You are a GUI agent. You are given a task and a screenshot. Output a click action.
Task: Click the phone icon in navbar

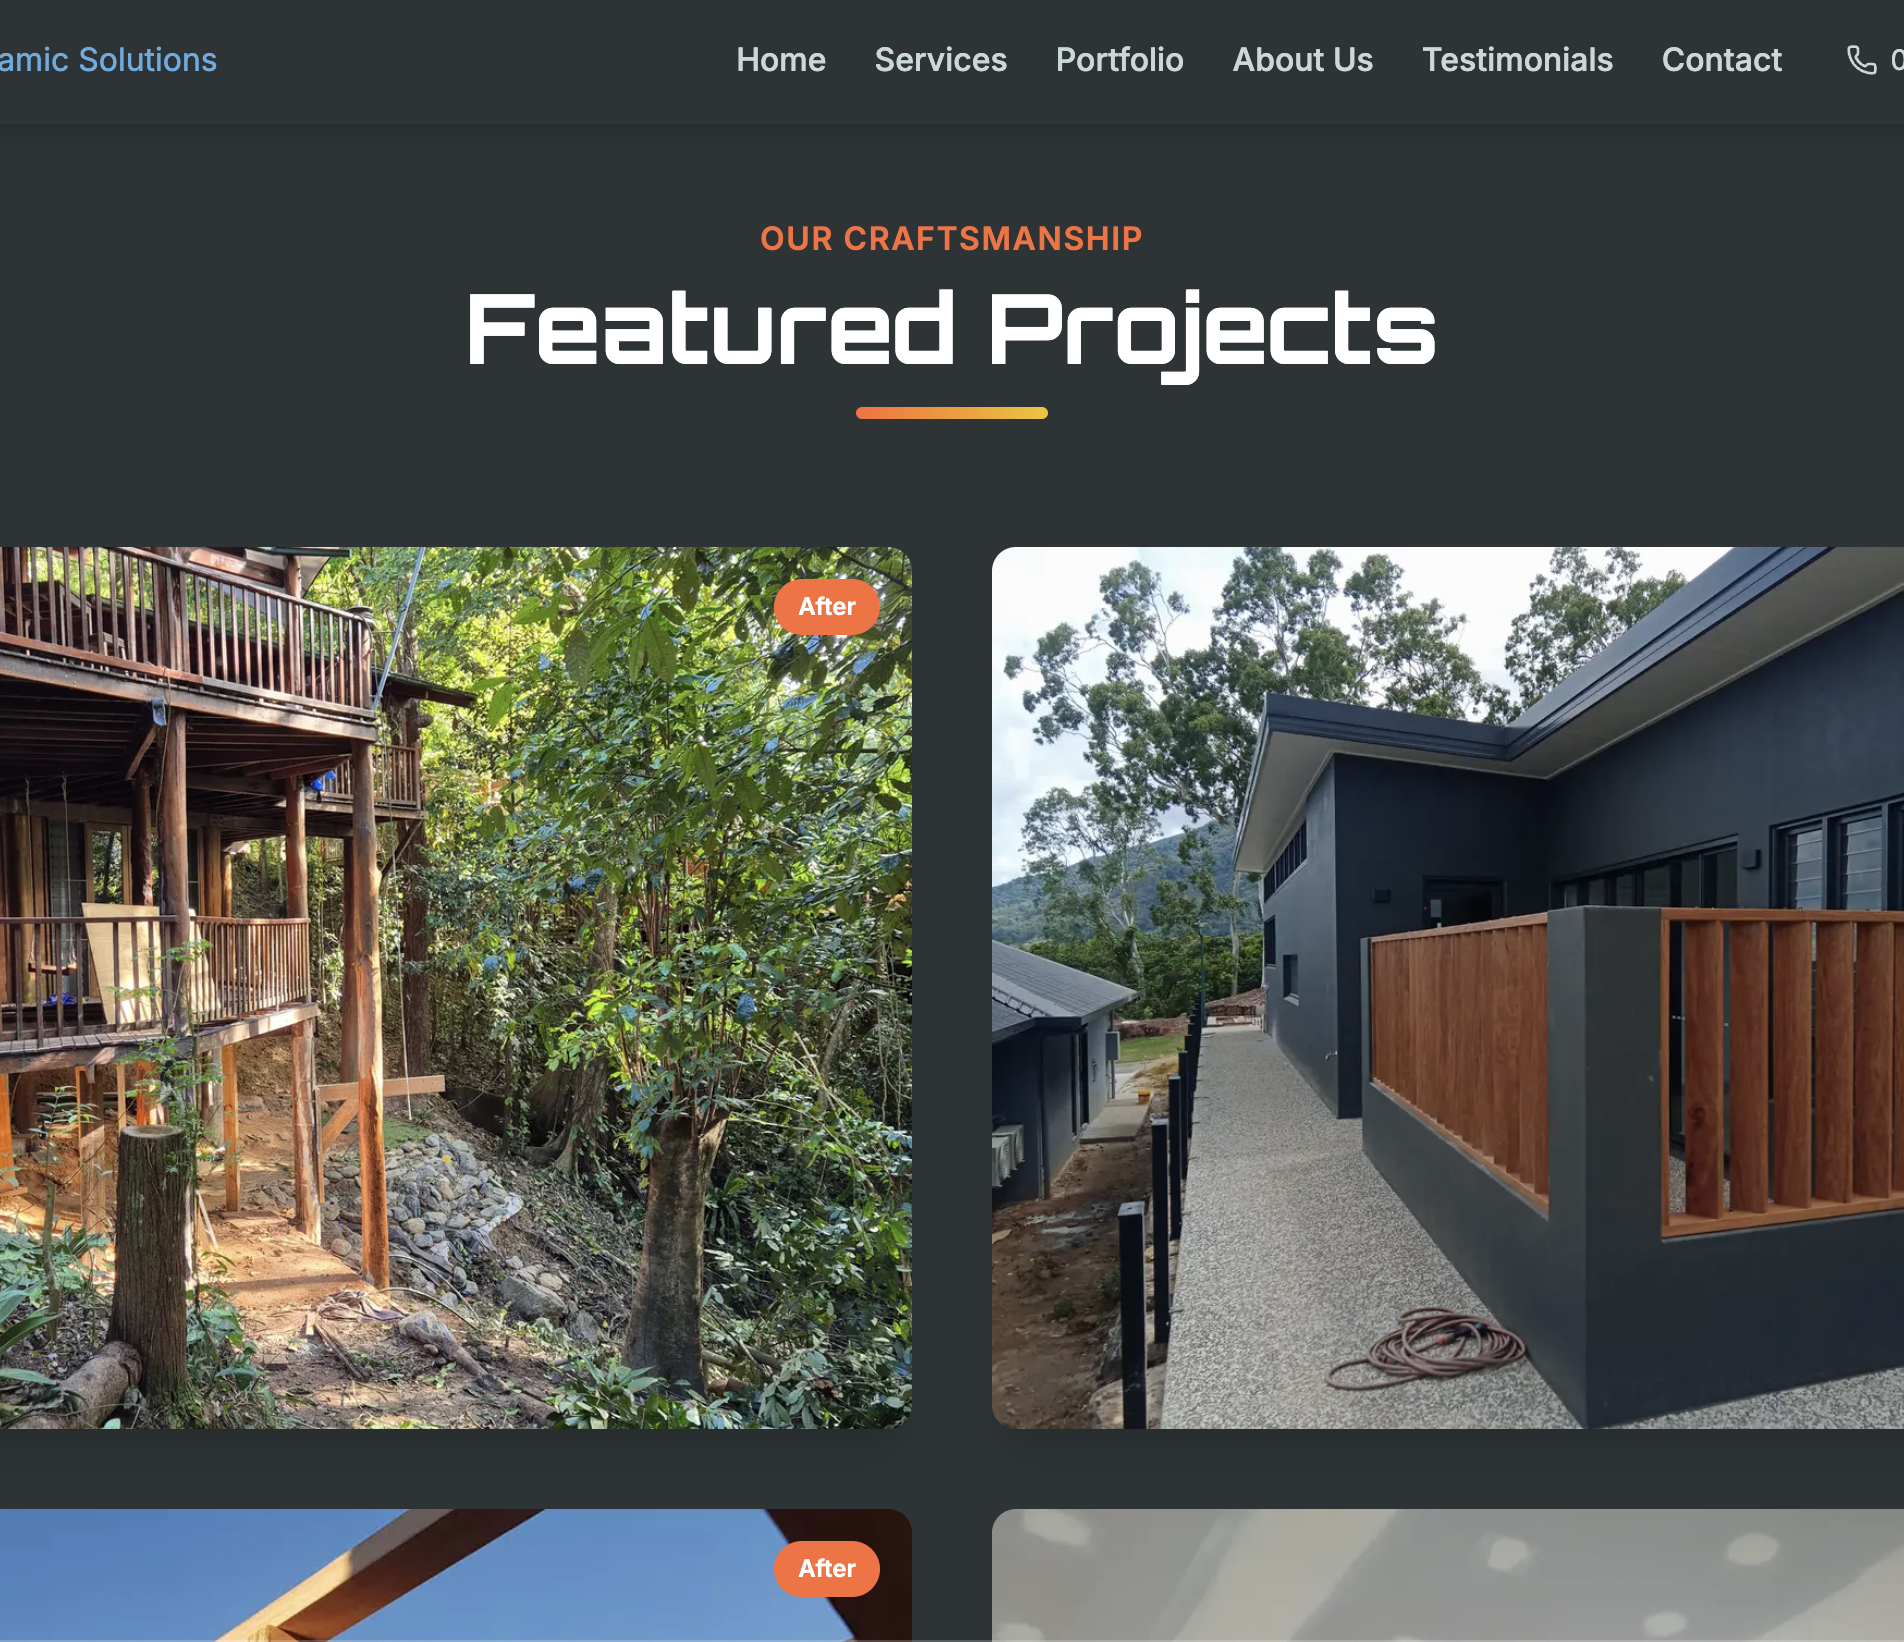pos(1861,60)
